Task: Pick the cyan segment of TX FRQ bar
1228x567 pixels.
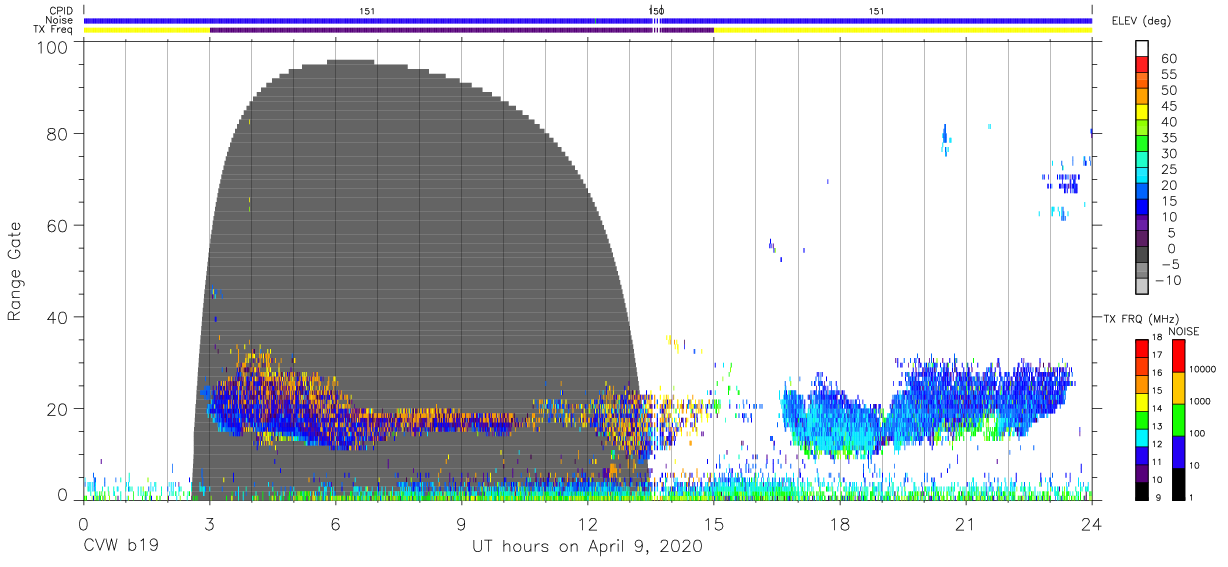Action: pos(1142,437)
